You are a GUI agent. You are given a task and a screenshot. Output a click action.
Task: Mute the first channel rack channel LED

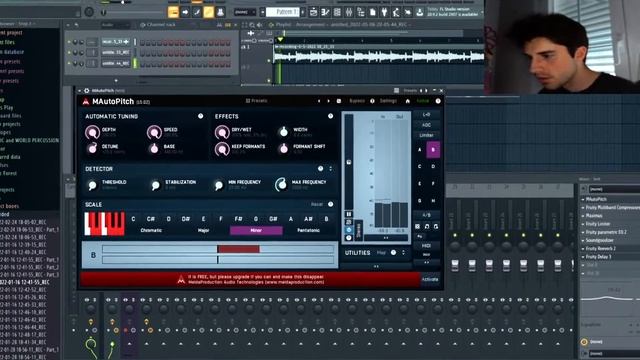pyautogui.click(x=69, y=42)
